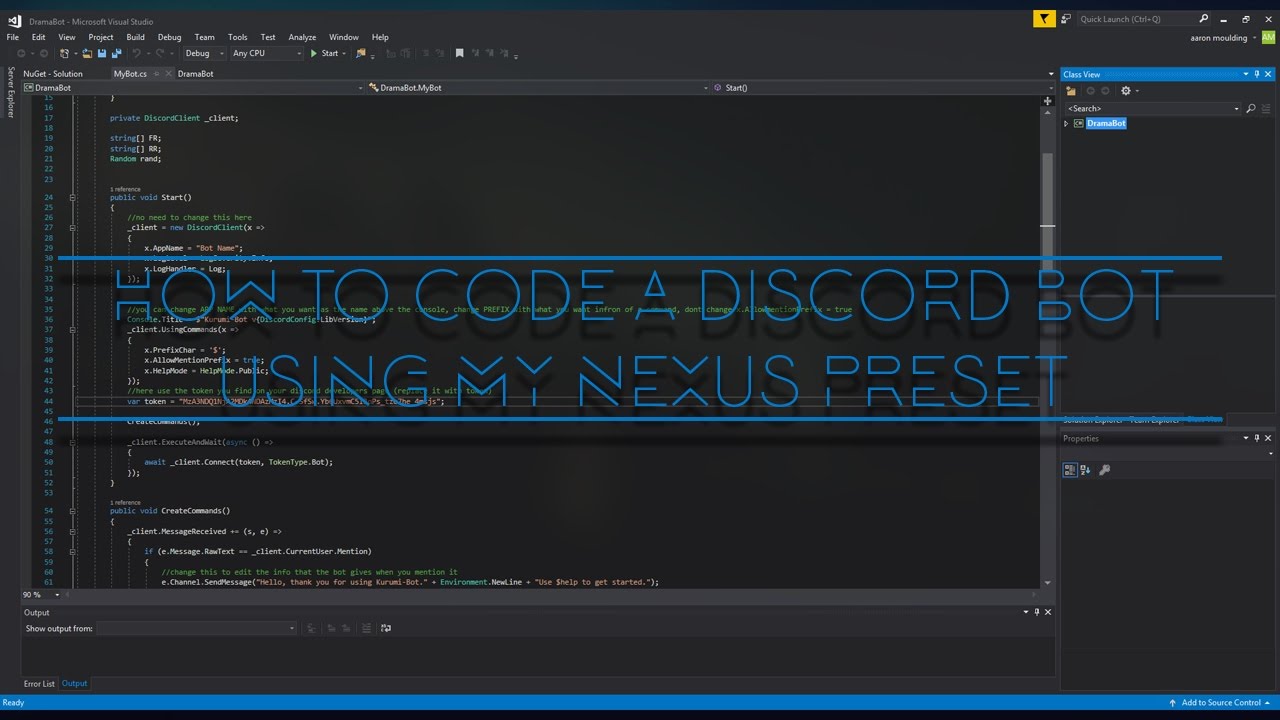Click the notifications flag icon
Viewport: 1280px width, 720px height.
click(1045, 19)
